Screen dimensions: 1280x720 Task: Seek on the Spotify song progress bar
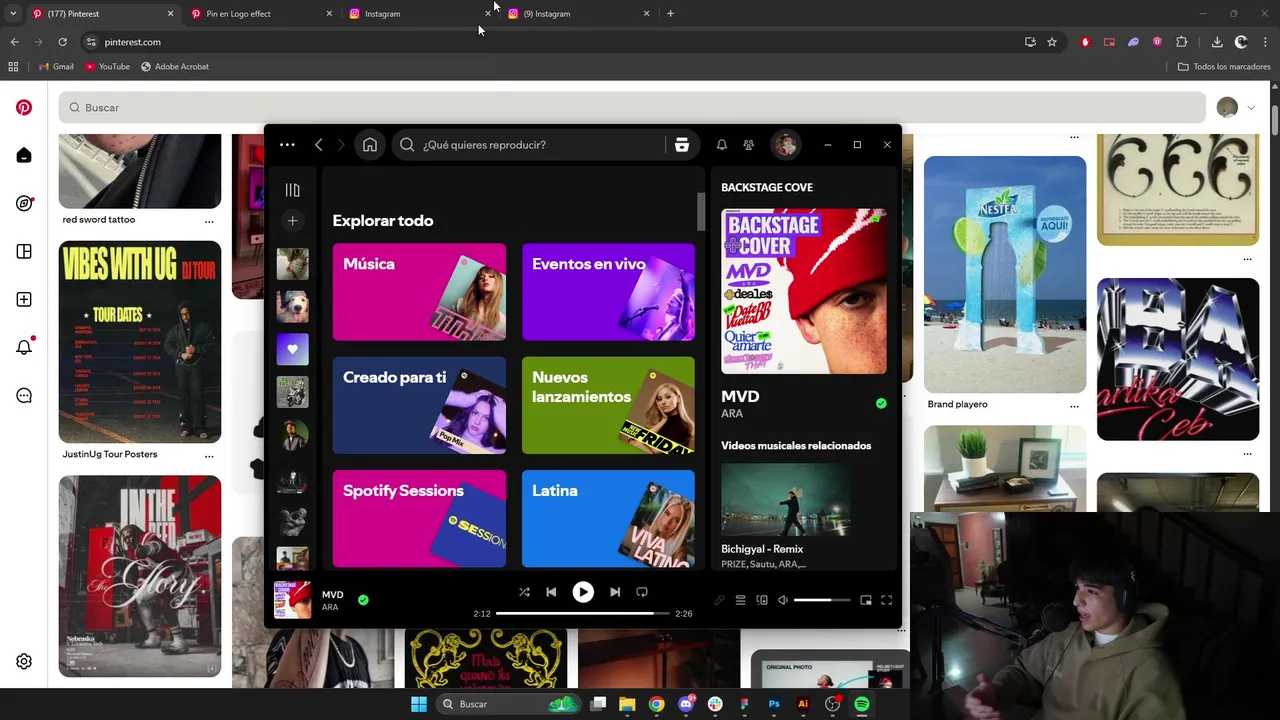[583, 613]
